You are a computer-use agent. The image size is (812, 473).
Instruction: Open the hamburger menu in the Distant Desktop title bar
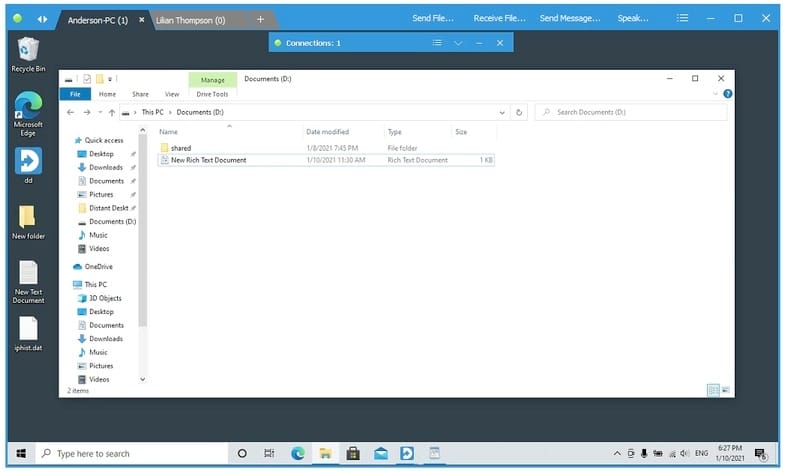(x=682, y=19)
